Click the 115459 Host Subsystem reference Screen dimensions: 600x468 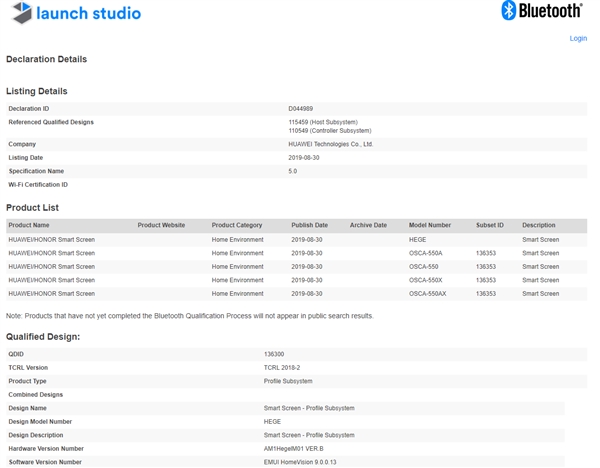[x=322, y=122]
